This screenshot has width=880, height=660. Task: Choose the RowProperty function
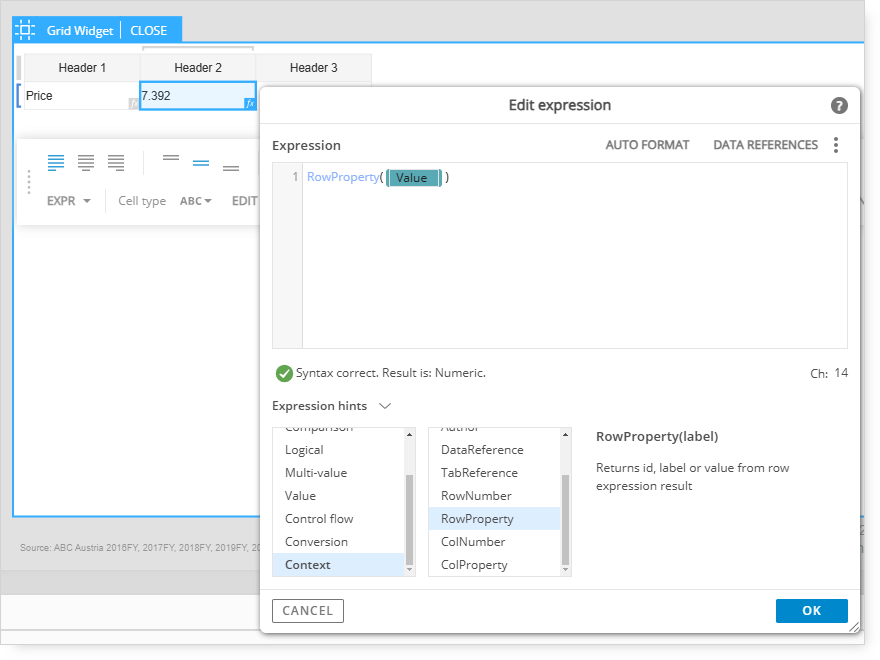tap(494, 519)
